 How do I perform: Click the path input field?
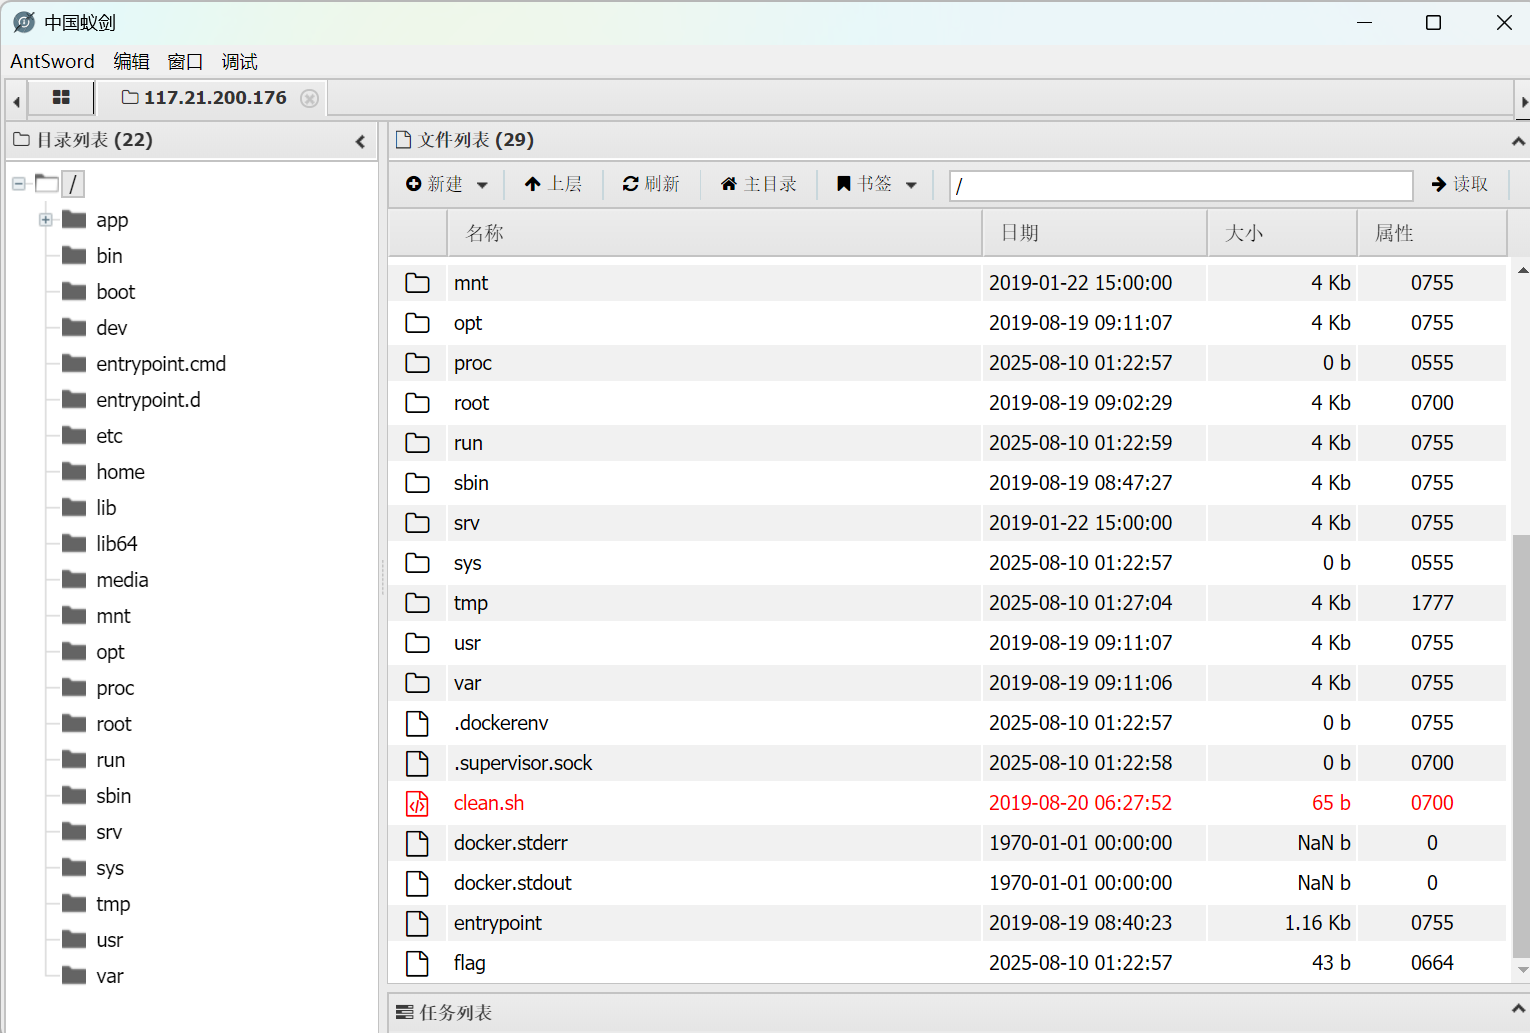(x=1181, y=185)
